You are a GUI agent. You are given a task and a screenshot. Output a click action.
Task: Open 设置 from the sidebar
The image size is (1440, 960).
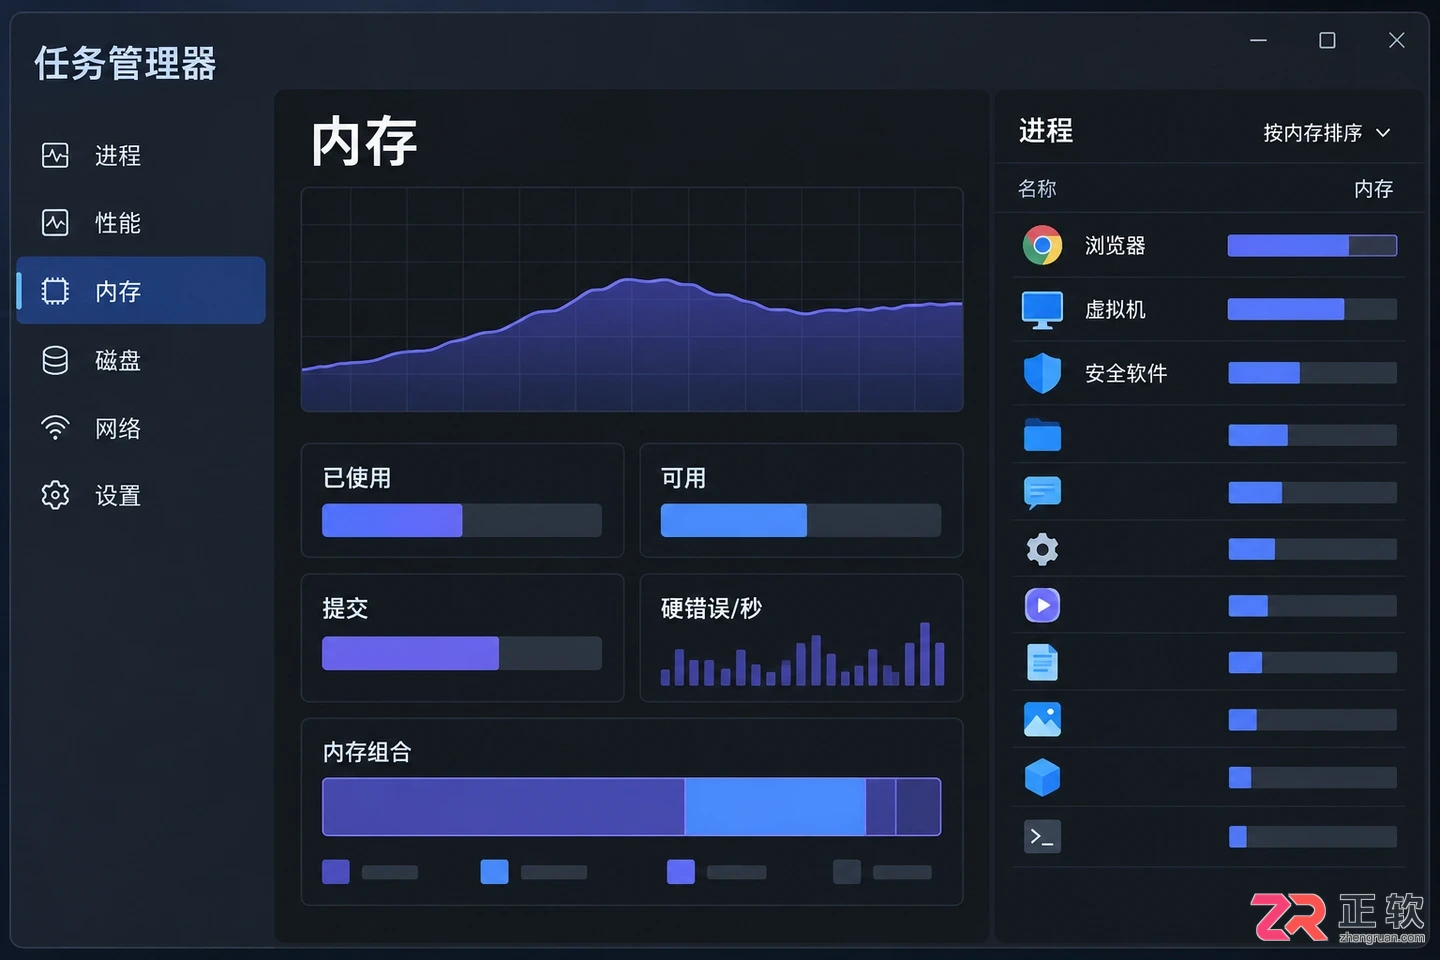pos(141,495)
